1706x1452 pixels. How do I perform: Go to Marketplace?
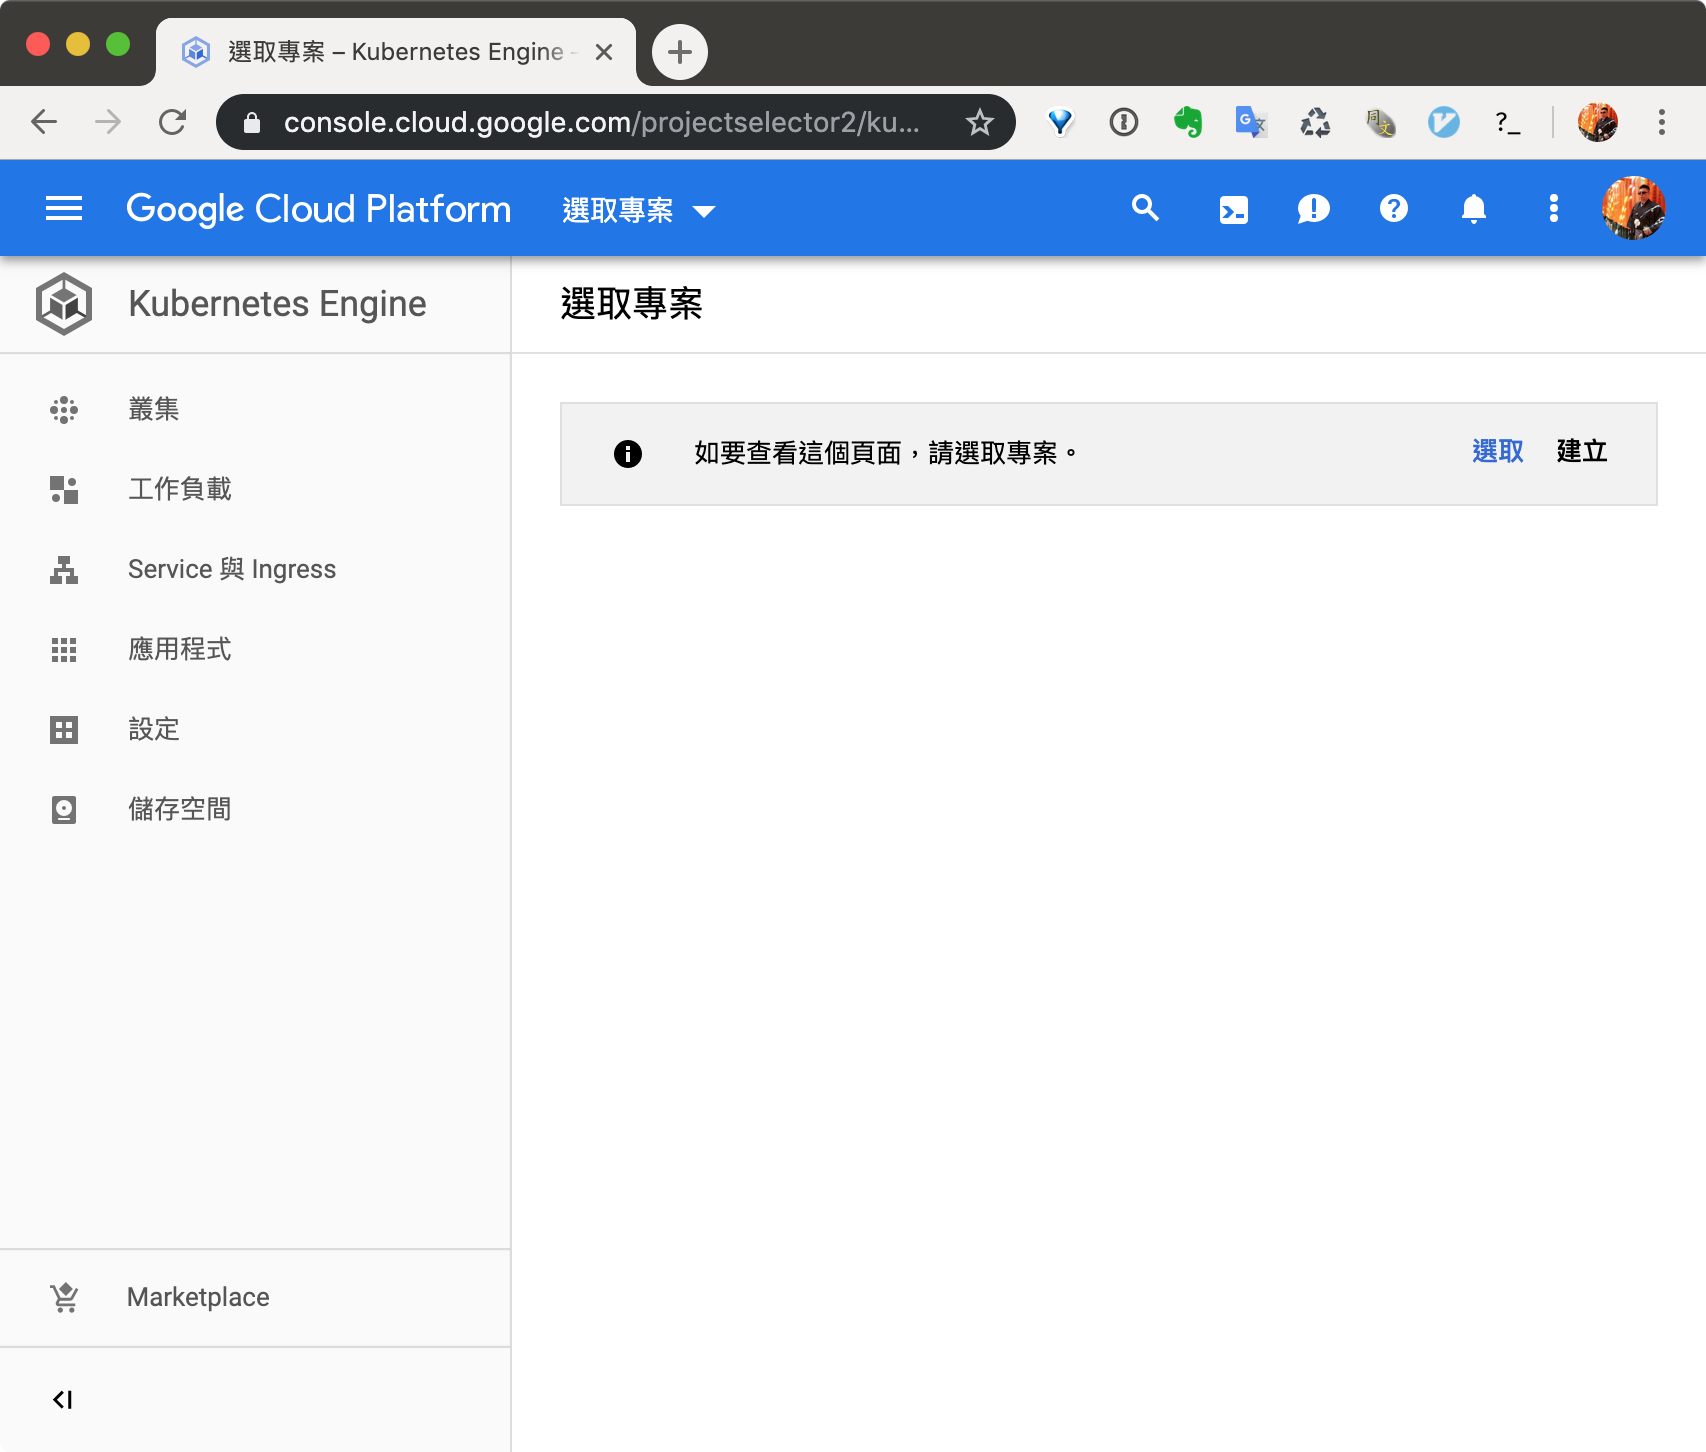pos(255,1298)
